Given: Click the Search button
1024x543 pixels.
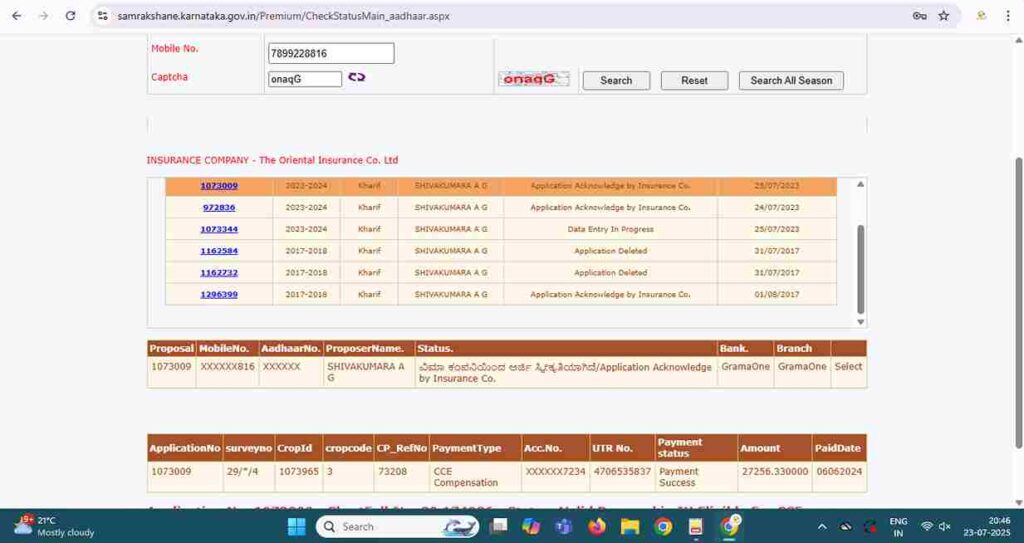Looking at the screenshot, I should 616,80.
